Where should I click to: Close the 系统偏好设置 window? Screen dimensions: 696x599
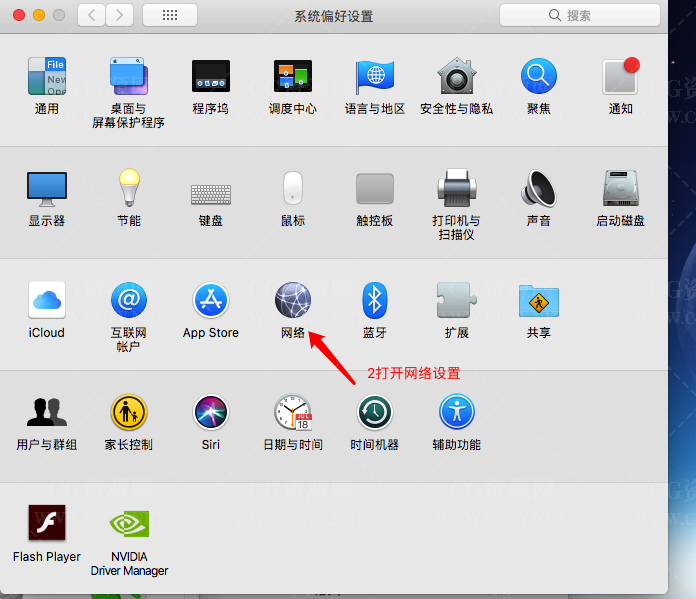19,16
